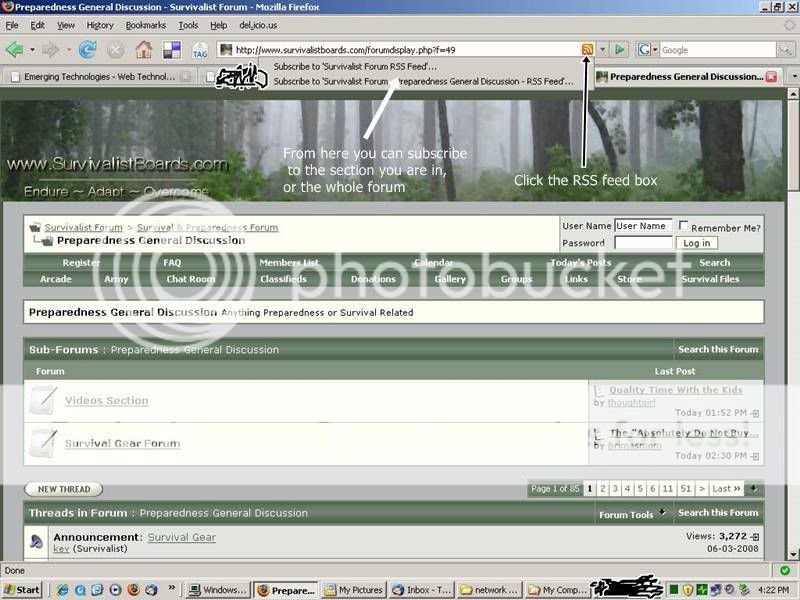Open the Forward history dropdown arrow

coord(68,50)
